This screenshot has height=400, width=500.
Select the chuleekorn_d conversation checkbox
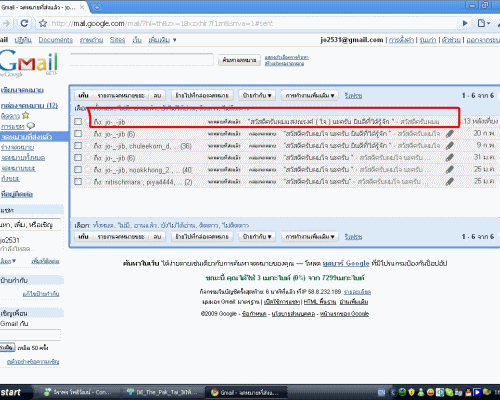click(78, 146)
